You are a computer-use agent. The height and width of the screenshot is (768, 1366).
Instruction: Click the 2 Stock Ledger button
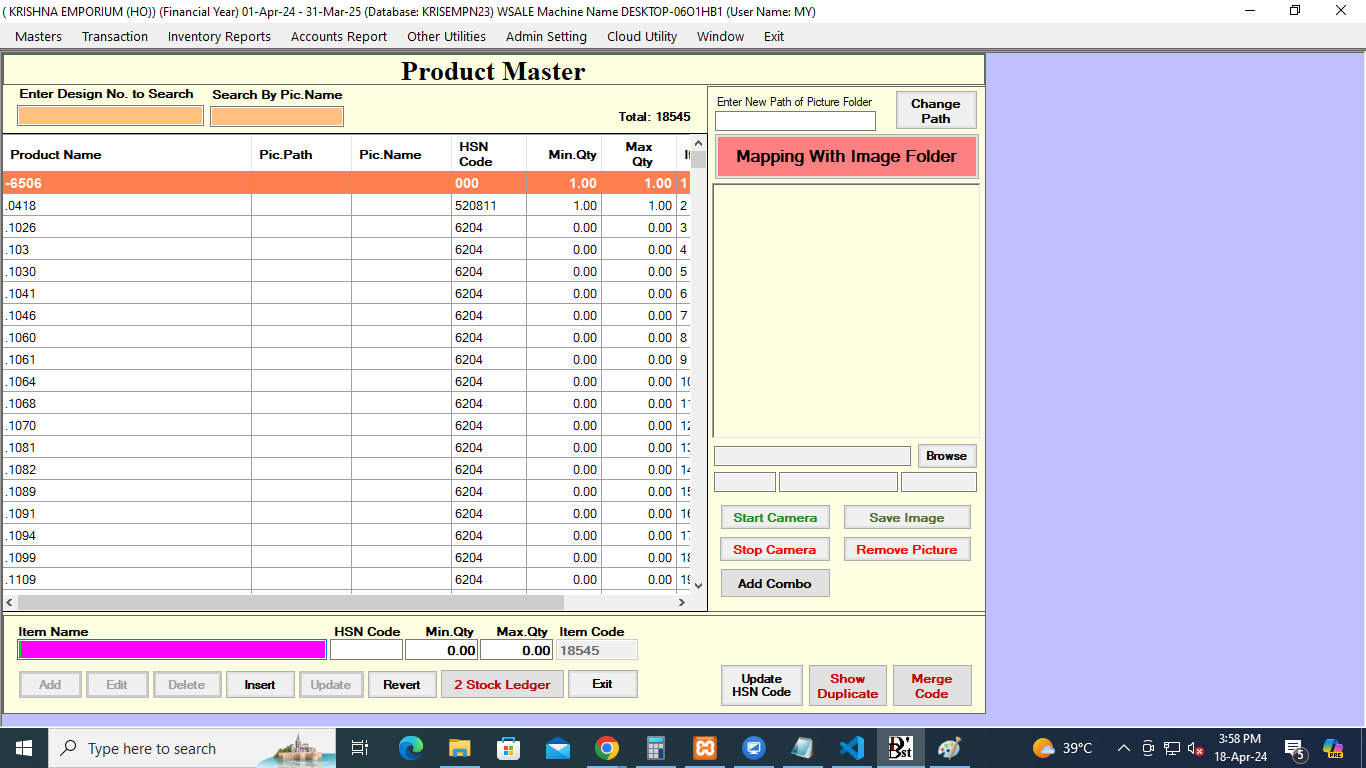tap(502, 685)
